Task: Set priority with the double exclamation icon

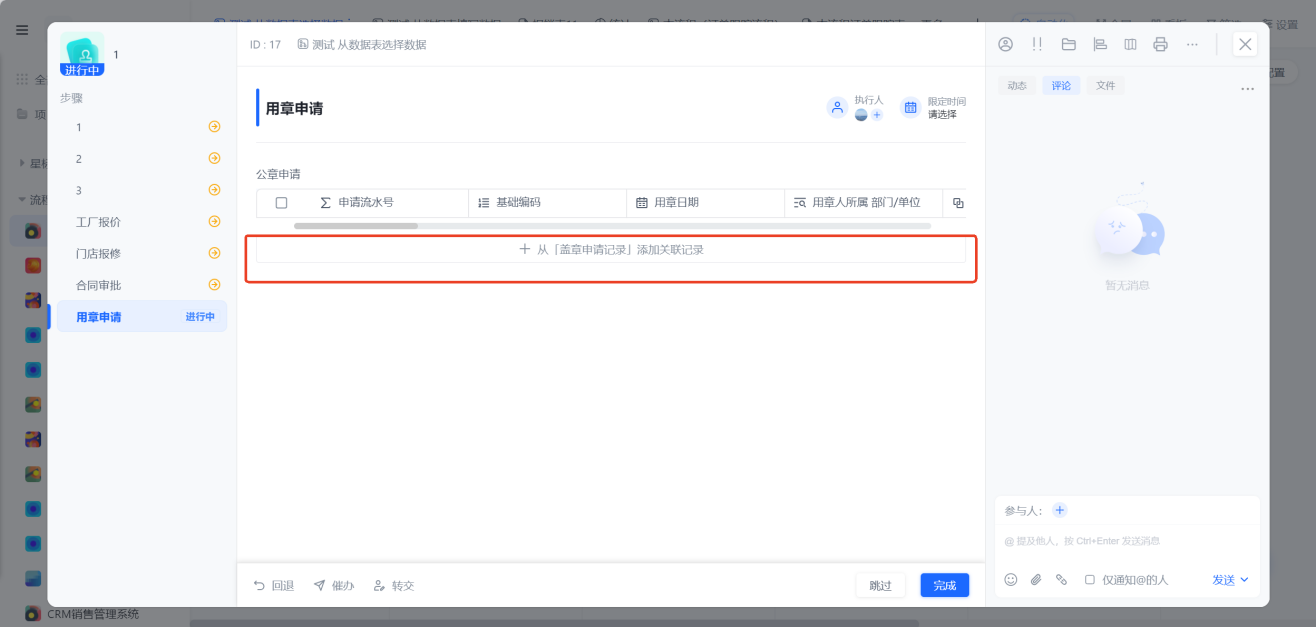Action: point(1037,44)
